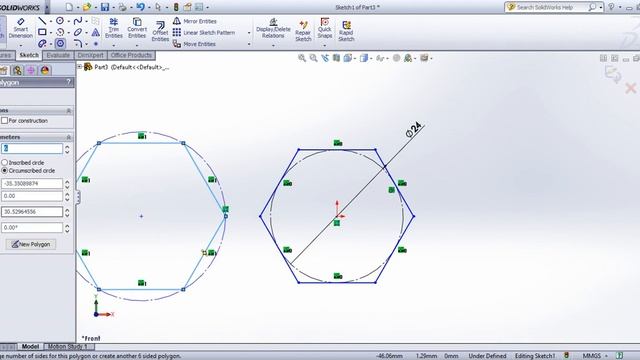Click the Zoom to Fit icon
The image size is (640, 360).
(x=302, y=58)
